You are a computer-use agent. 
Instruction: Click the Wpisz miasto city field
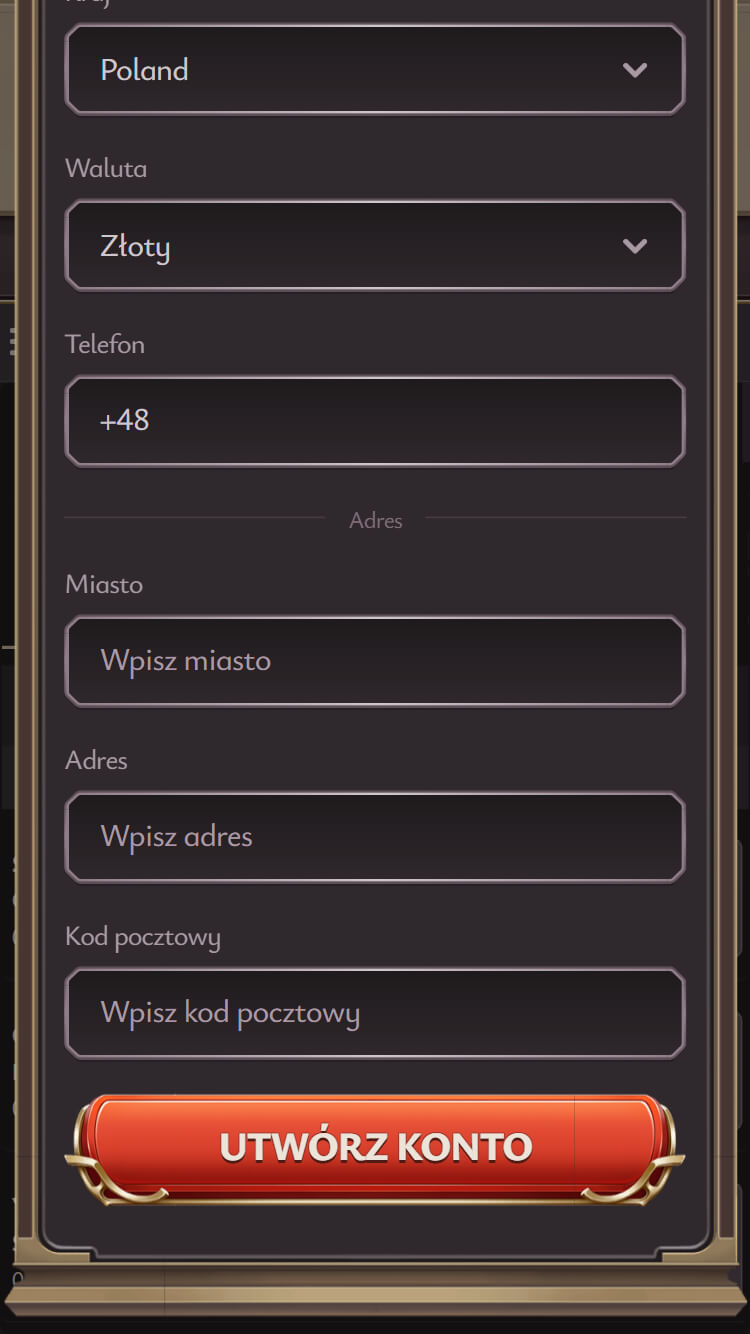click(375, 661)
